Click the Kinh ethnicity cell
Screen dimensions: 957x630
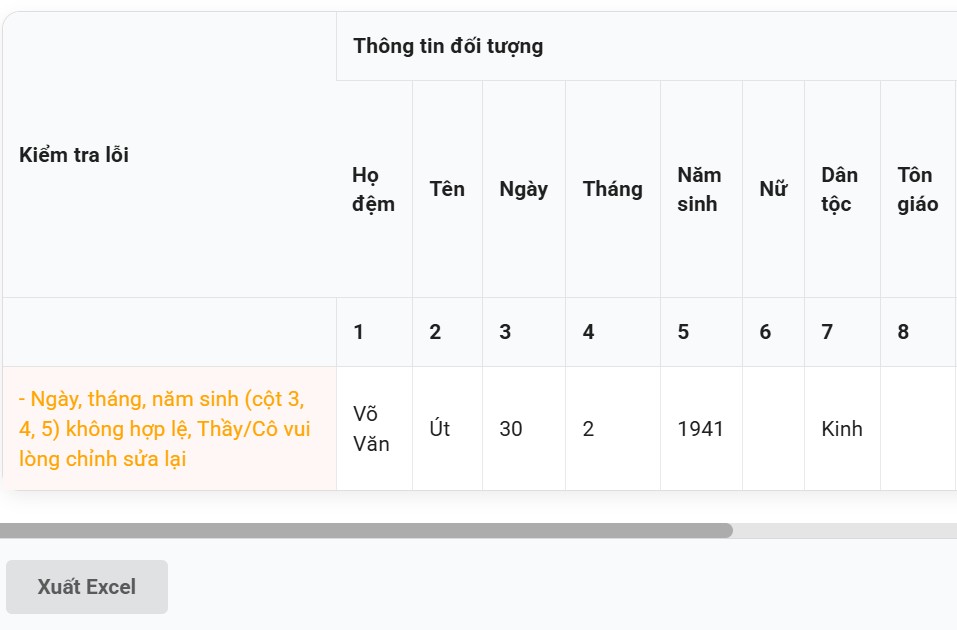(841, 429)
